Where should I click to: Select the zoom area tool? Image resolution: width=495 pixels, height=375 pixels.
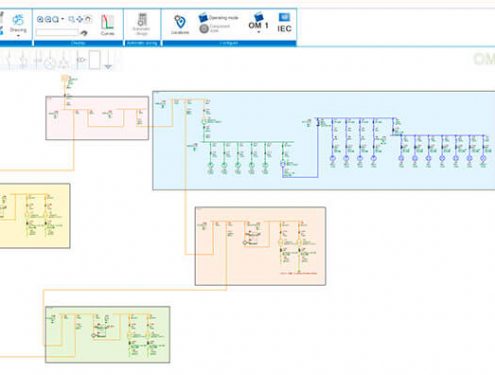71,19
